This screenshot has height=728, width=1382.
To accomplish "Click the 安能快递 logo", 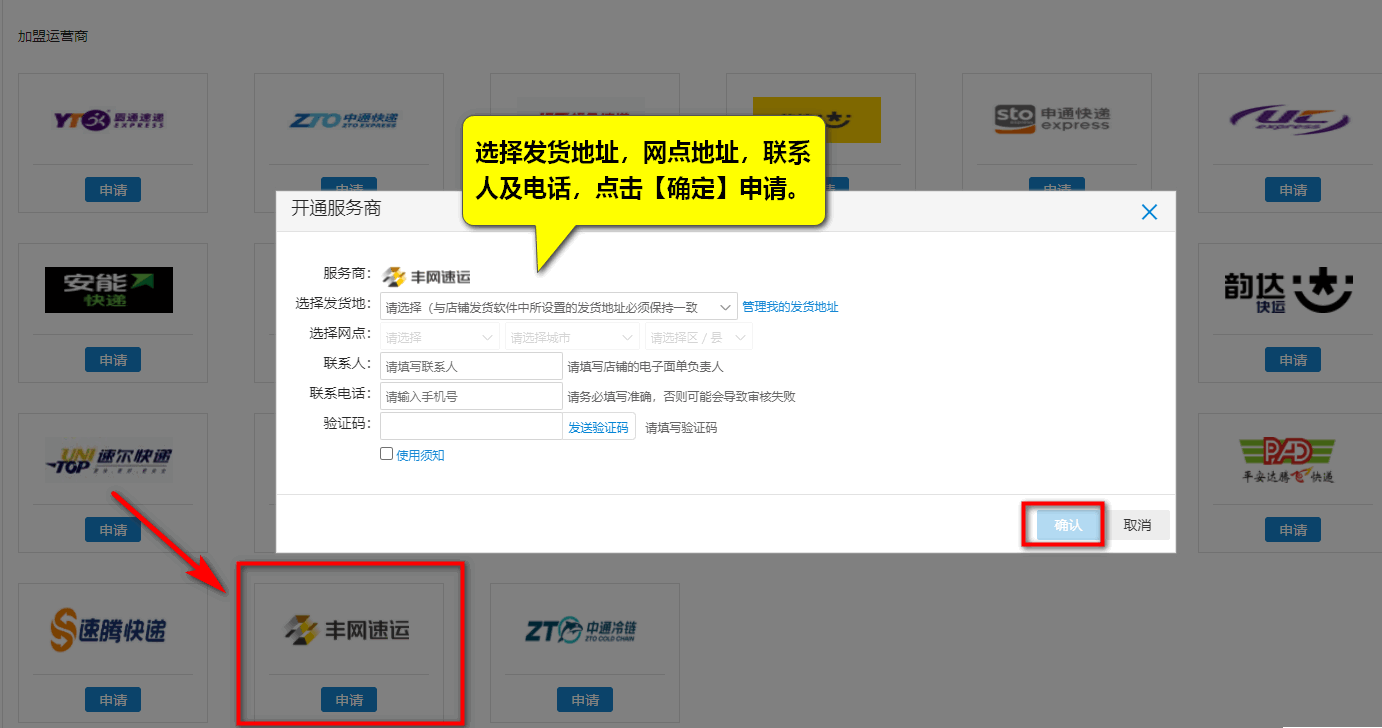I will tap(109, 290).
